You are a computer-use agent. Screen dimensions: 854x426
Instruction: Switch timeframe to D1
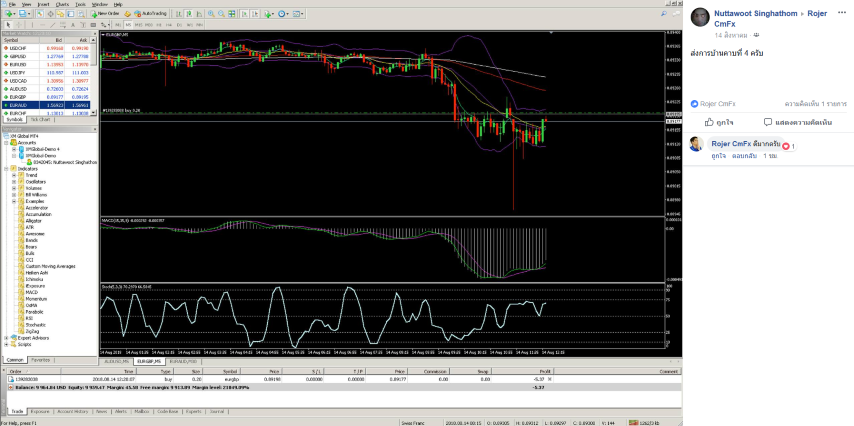click(x=179, y=25)
